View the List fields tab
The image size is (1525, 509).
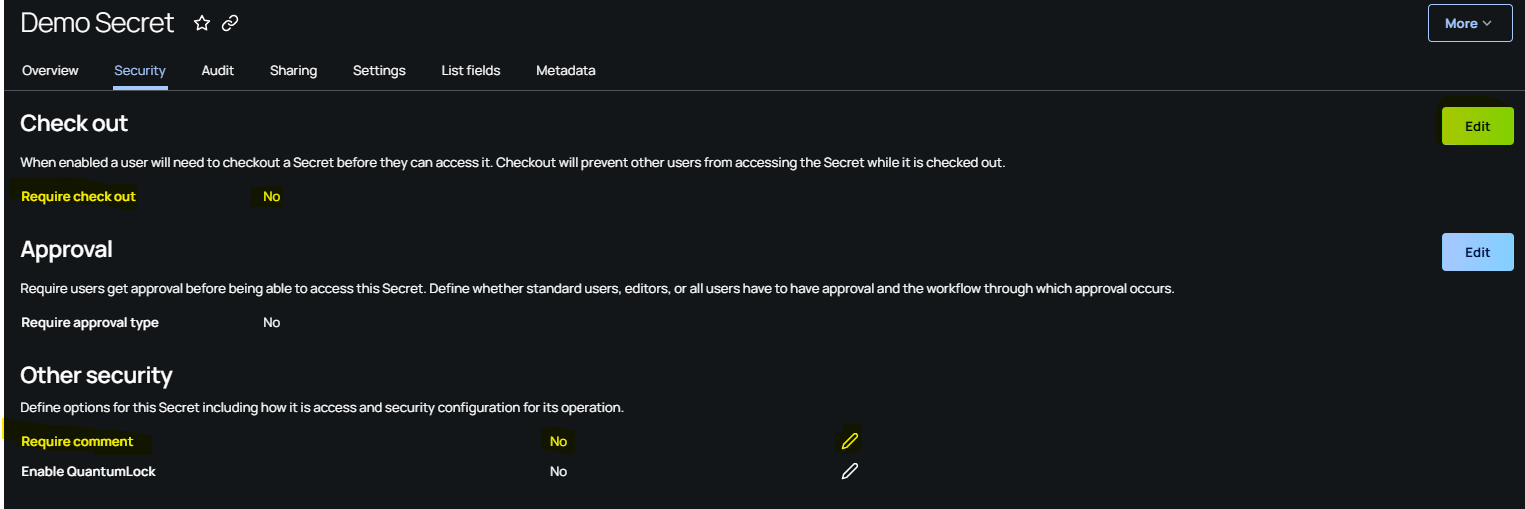click(x=471, y=71)
